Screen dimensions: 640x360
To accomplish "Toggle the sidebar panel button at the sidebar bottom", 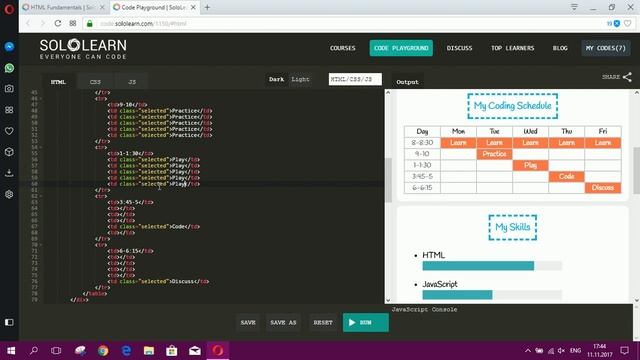I will (x=9, y=322).
